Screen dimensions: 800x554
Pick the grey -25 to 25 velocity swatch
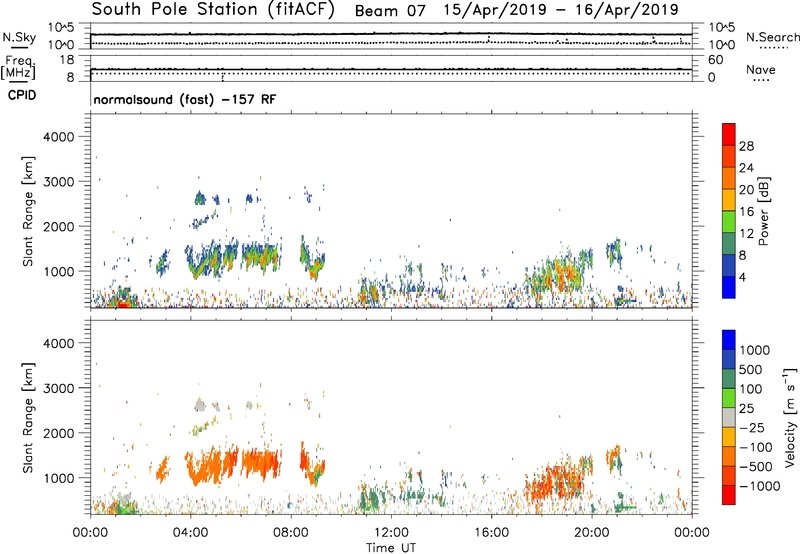729,418
